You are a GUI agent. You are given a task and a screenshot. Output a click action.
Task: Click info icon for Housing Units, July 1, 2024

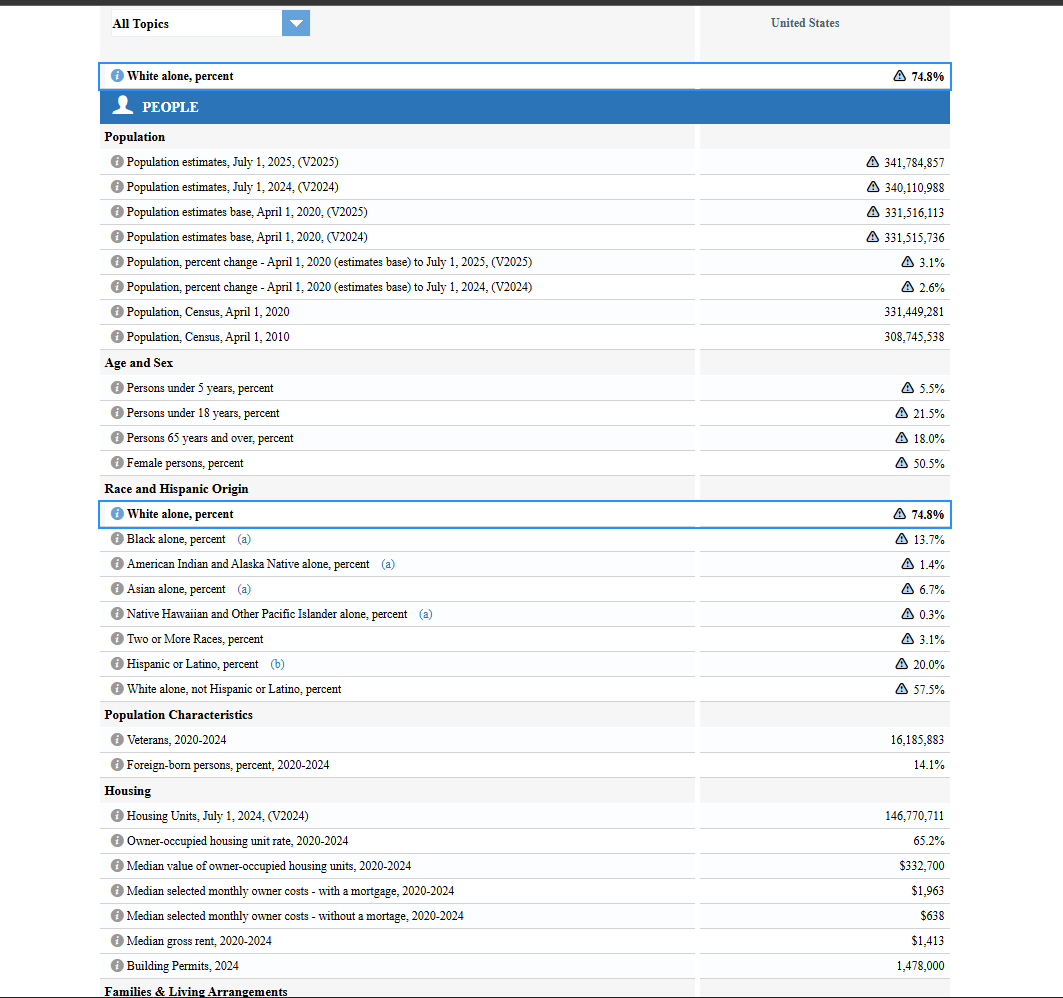pos(117,816)
